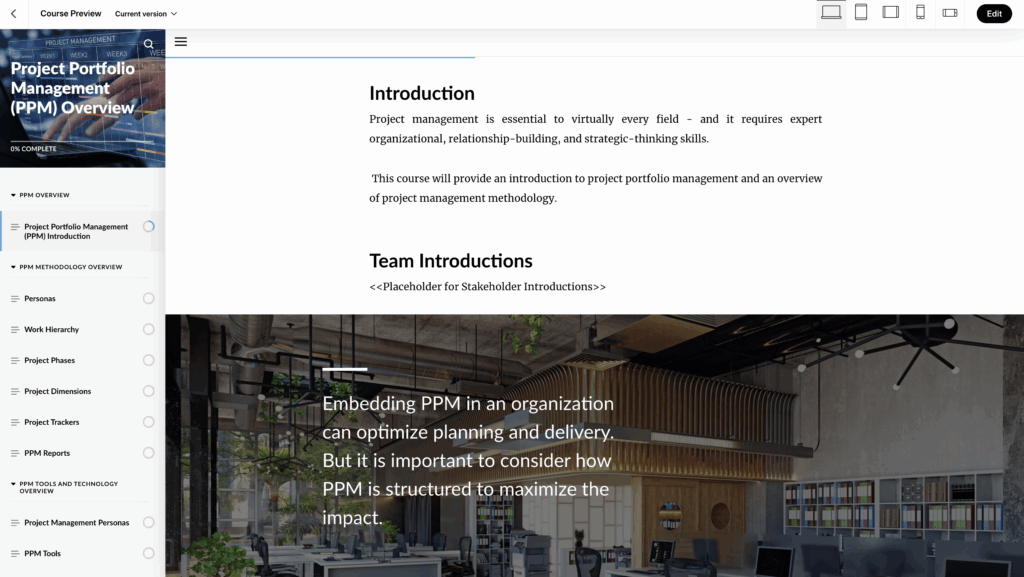Open the Project Phases lesson
The height and width of the screenshot is (577, 1024).
coord(50,360)
